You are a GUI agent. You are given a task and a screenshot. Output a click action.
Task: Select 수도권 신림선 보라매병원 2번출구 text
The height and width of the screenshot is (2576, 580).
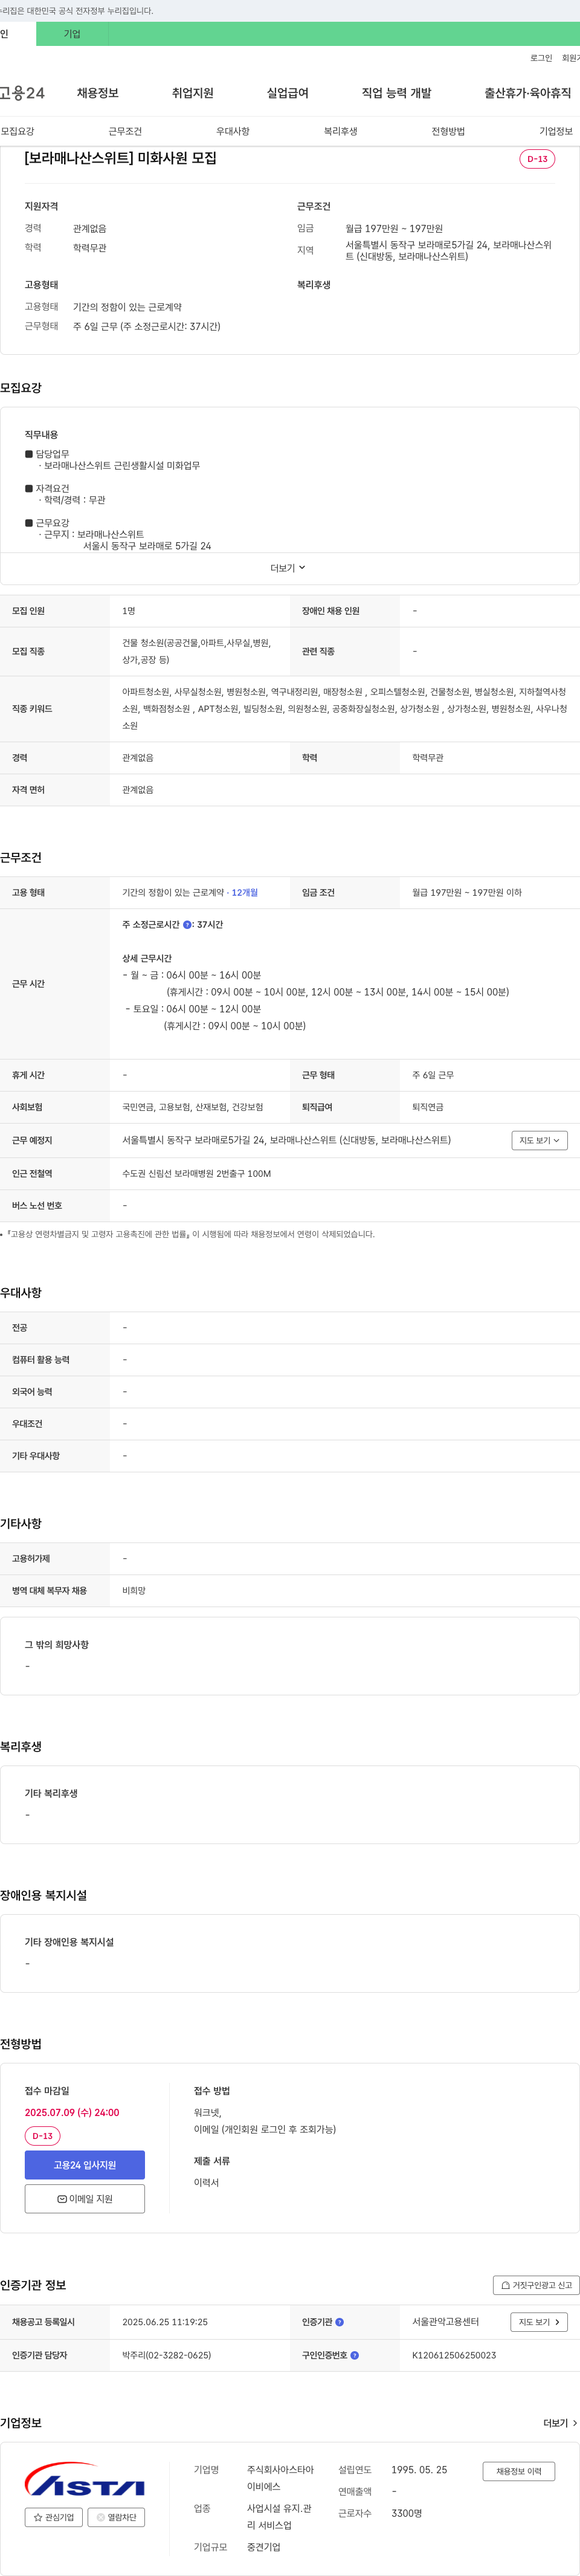pos(197,1174)
